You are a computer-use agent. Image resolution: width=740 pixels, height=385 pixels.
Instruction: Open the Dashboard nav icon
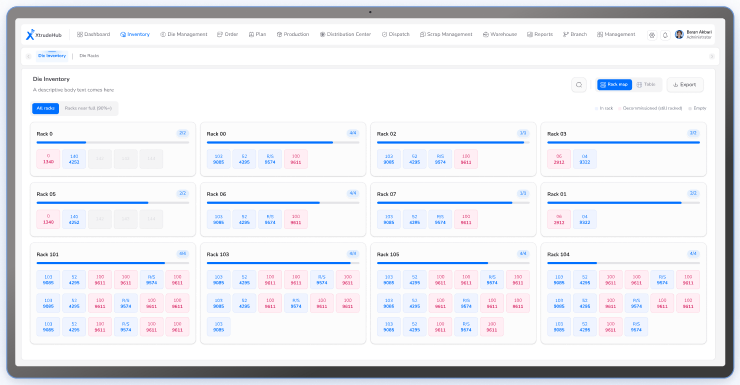[x=80, y=34]
